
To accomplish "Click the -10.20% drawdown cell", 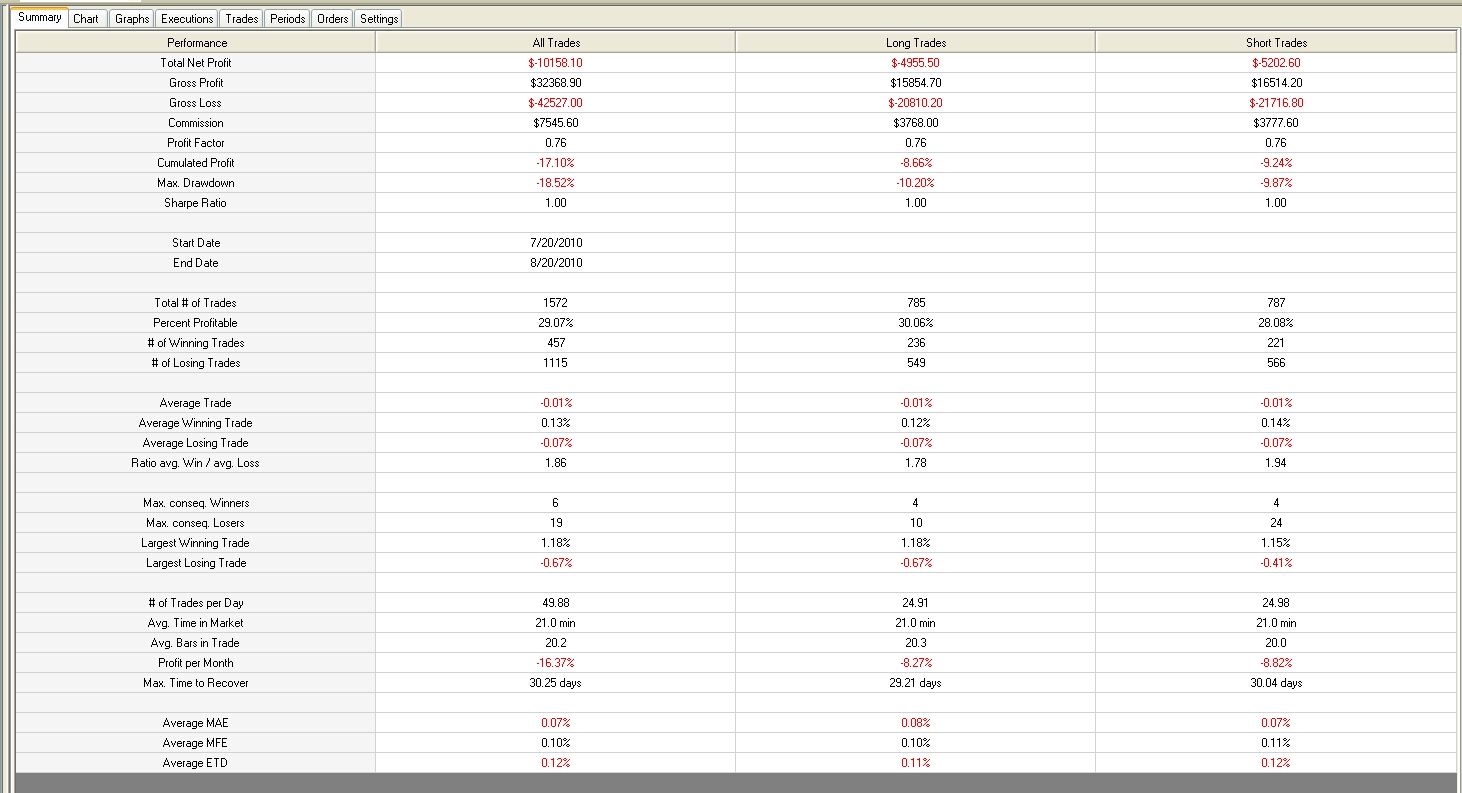I will 915,183.
